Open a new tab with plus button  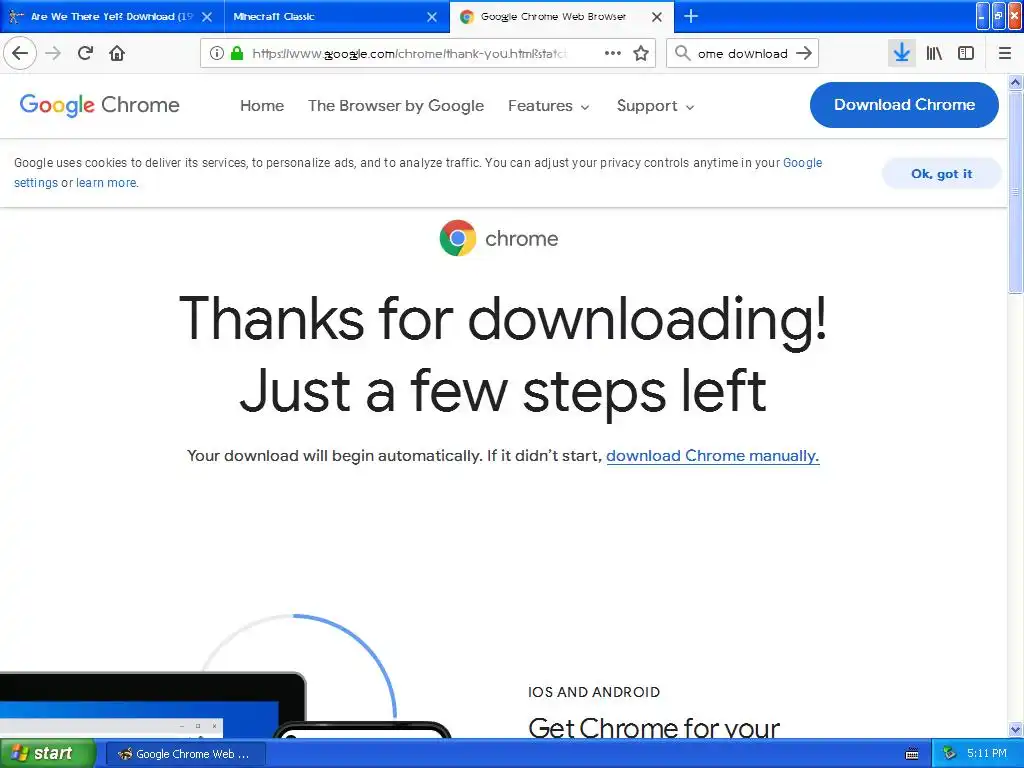tap(691, 16)
